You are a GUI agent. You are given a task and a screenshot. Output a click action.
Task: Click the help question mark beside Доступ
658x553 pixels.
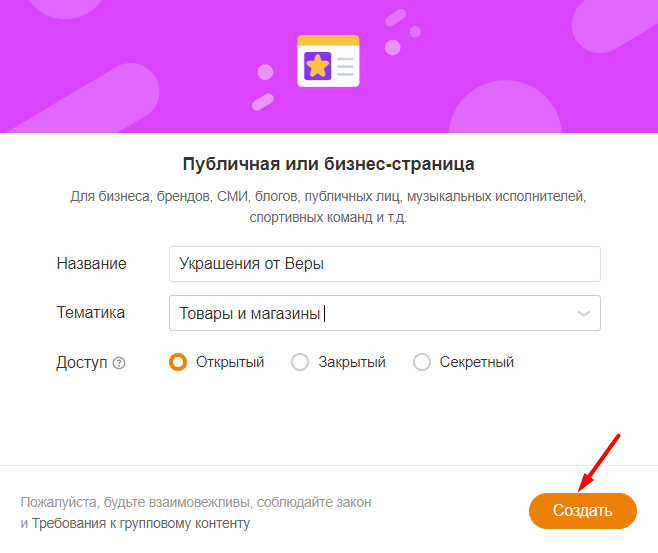(120, 363)
